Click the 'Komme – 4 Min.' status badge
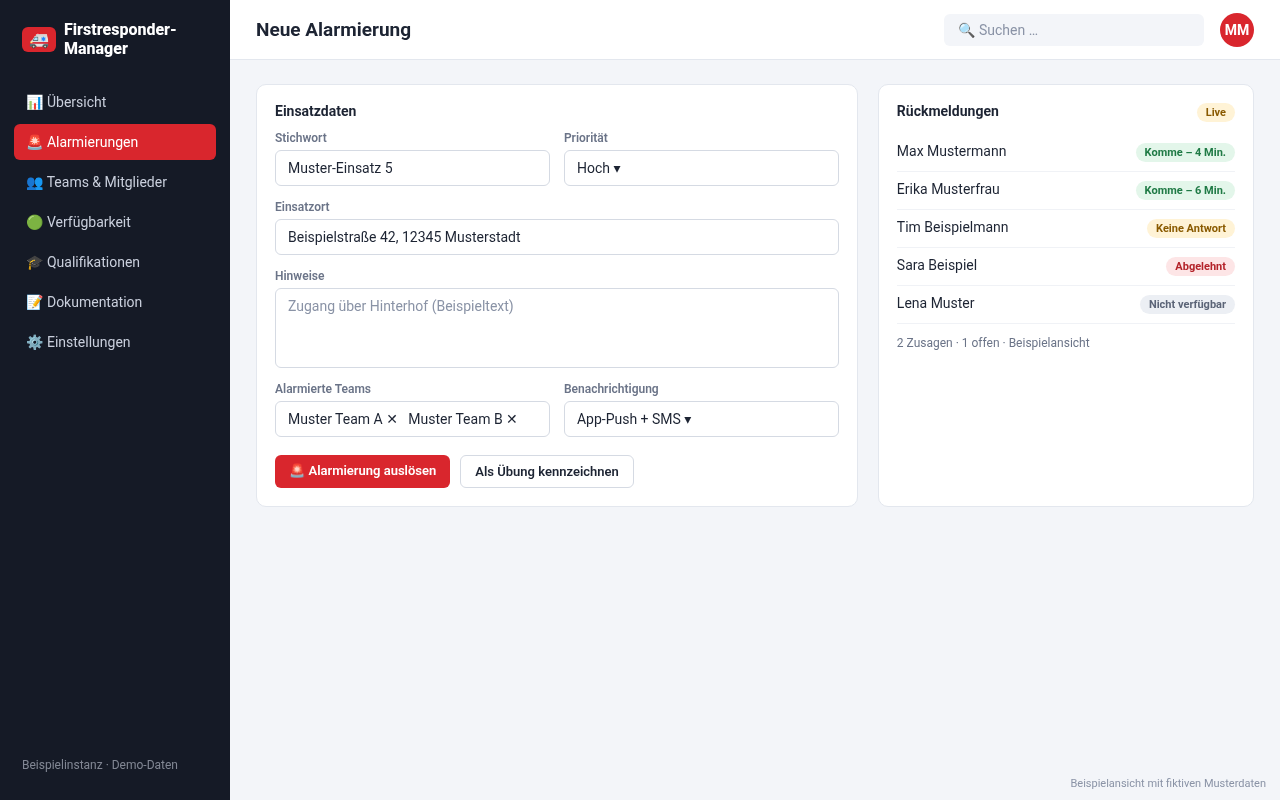 (1185, 152)
